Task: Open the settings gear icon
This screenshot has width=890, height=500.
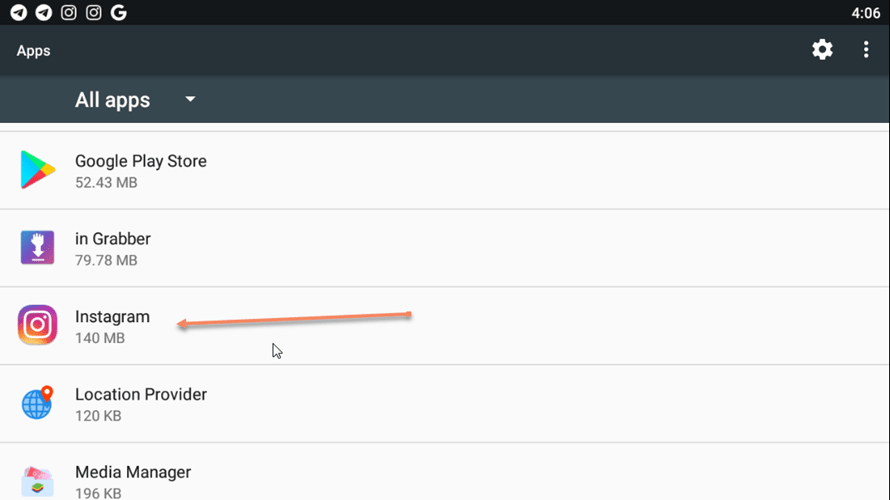Action: (x=822, y=50)
